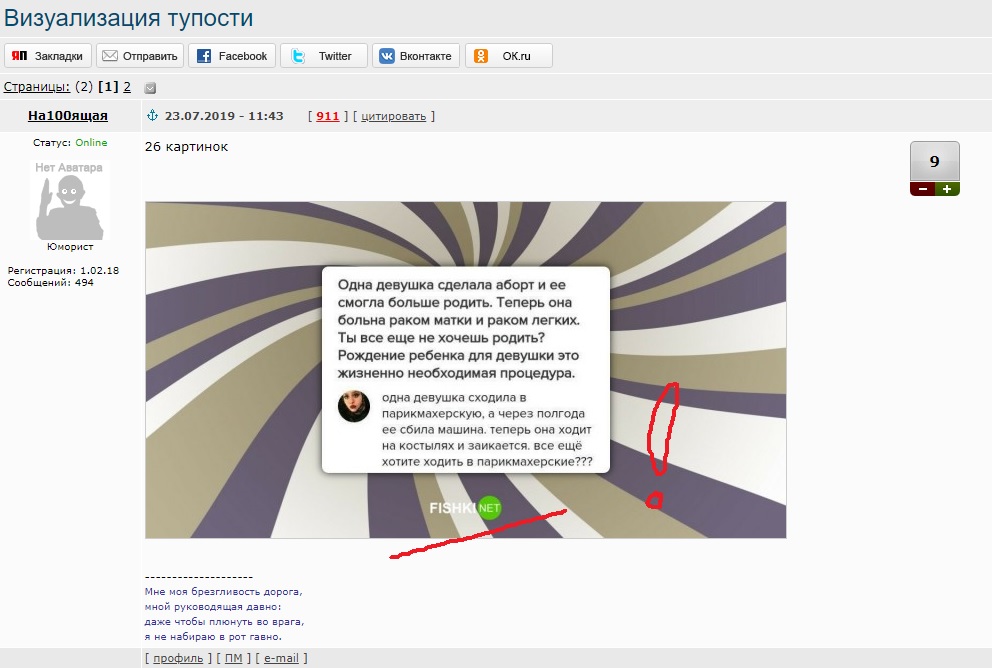Image resolution: width=994 pixels, height=668 pixels.
Task: Add this page to Закладки bookmarks
Action: point(48,56)
